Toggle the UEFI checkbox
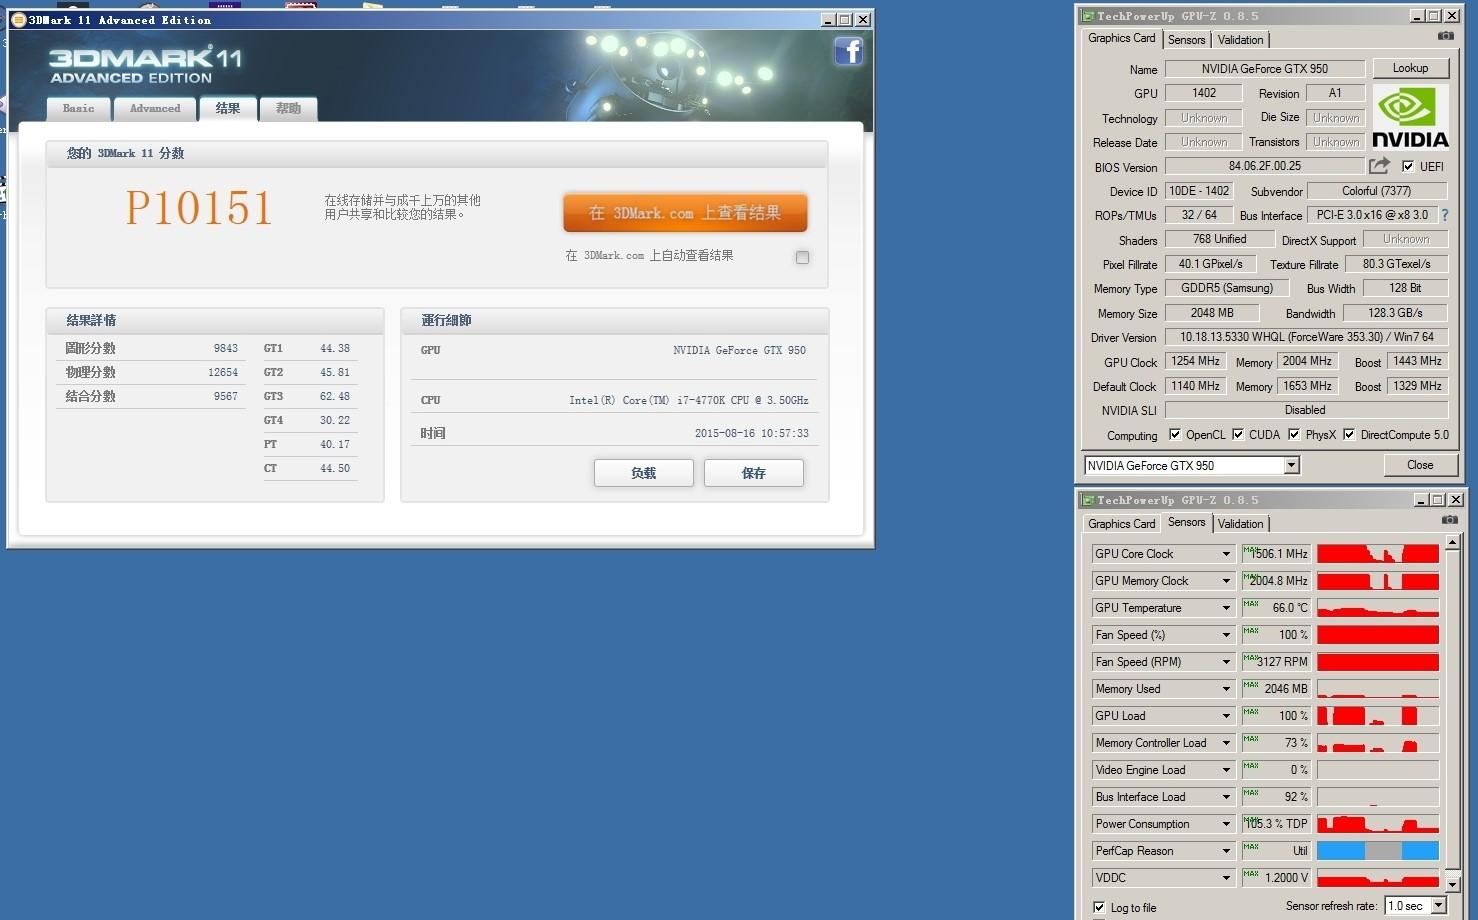The image size is (1478, 920). click(x=1408, y=166)
